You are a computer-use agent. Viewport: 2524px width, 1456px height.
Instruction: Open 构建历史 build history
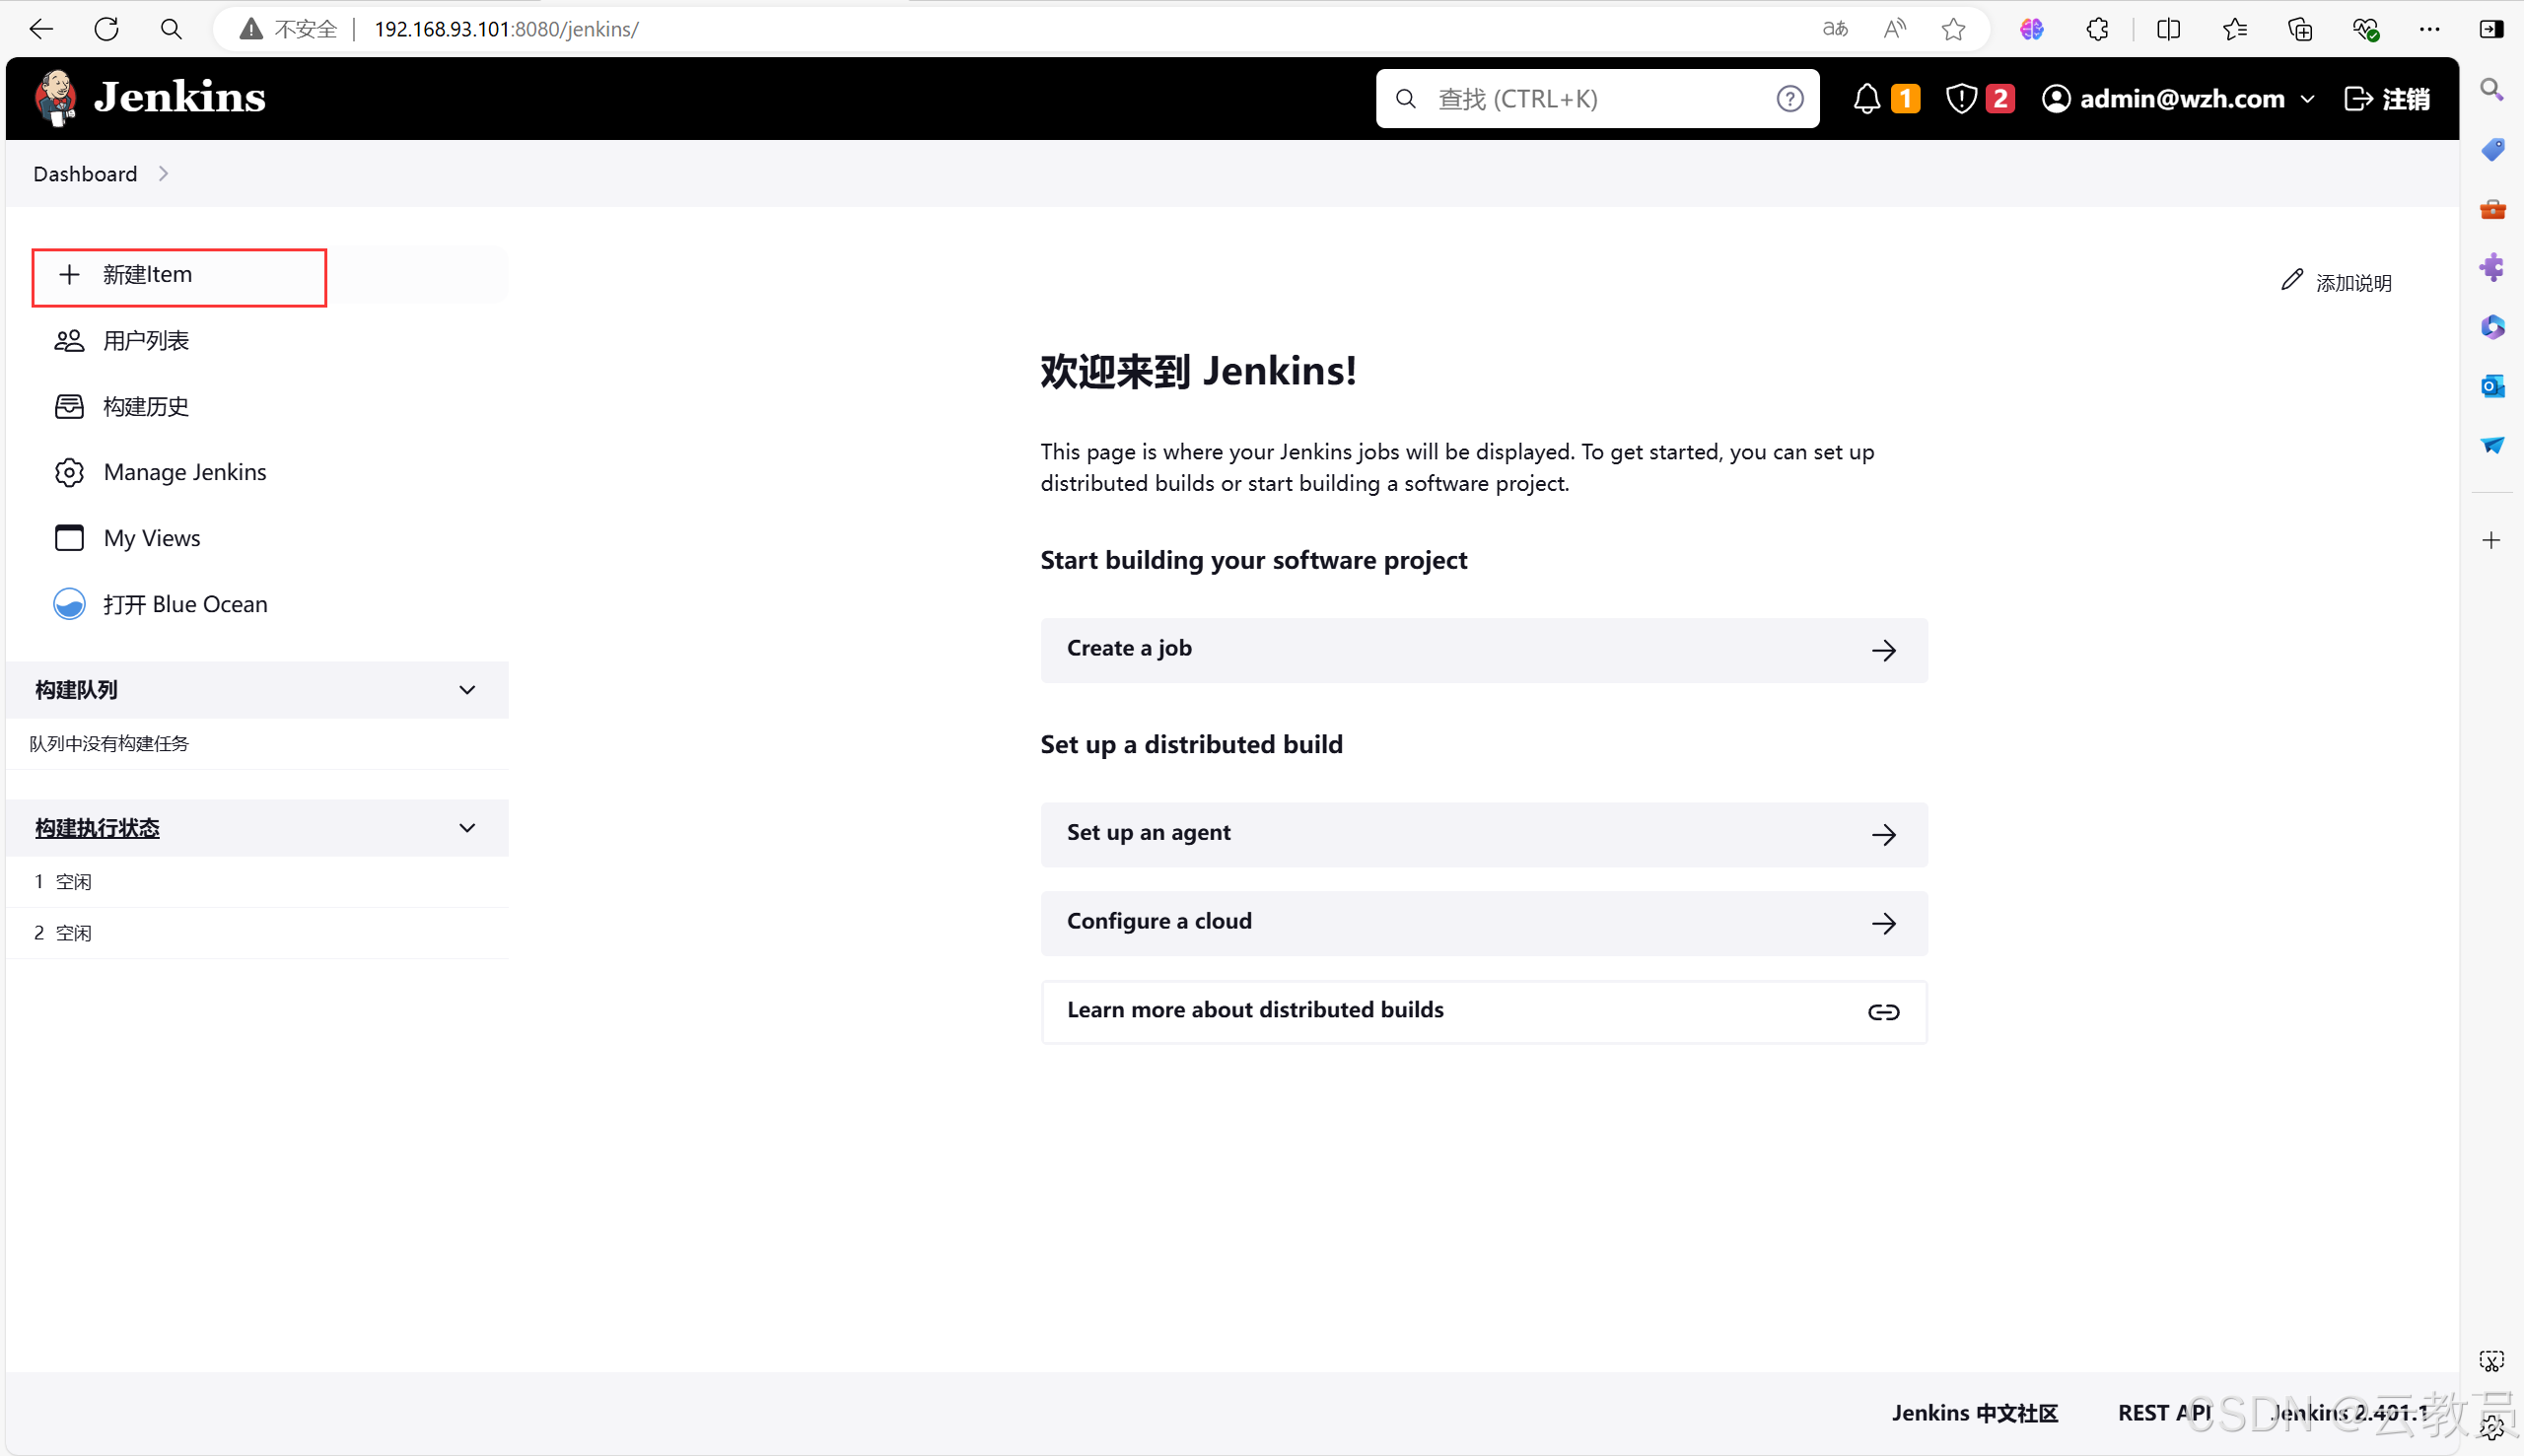pos(145,407)
